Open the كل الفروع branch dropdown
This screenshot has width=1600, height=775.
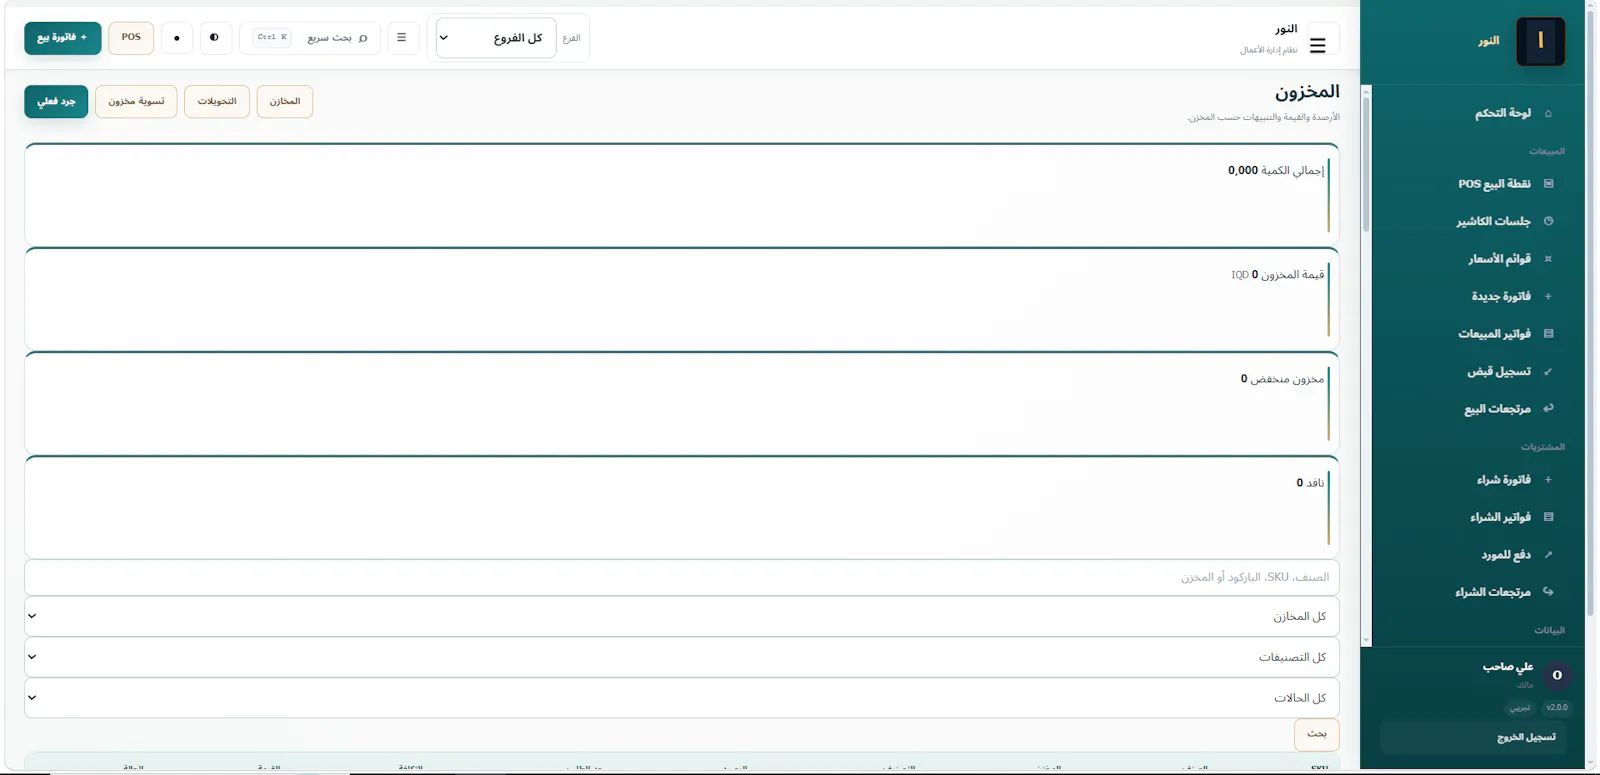(496, 38)
